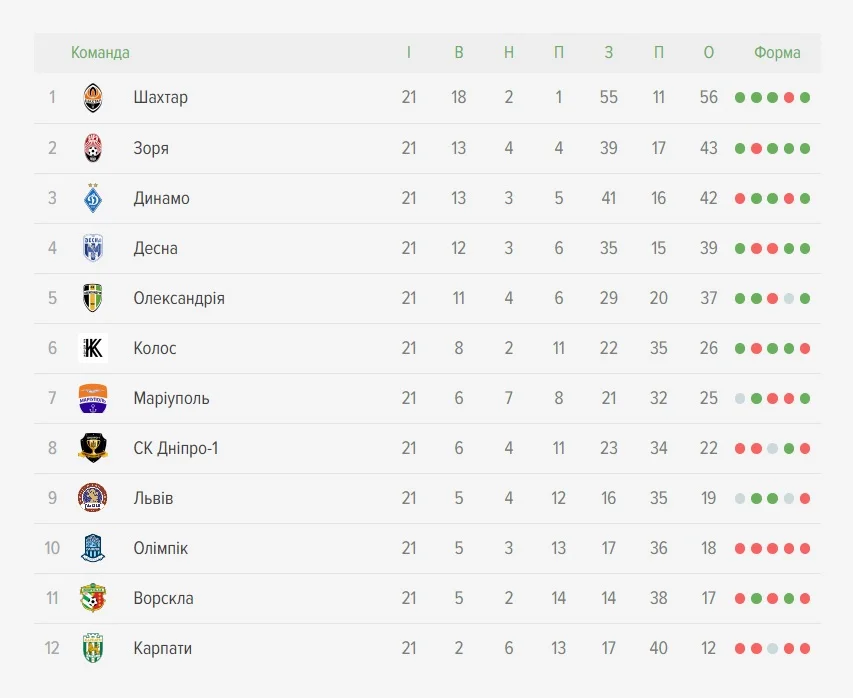Click the Kolos team emblem

pyautogui.click(x=93, y=348)
